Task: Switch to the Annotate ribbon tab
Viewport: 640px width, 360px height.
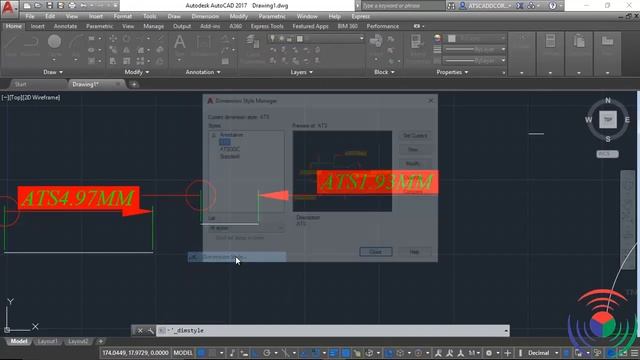Action: coord(65,26)
